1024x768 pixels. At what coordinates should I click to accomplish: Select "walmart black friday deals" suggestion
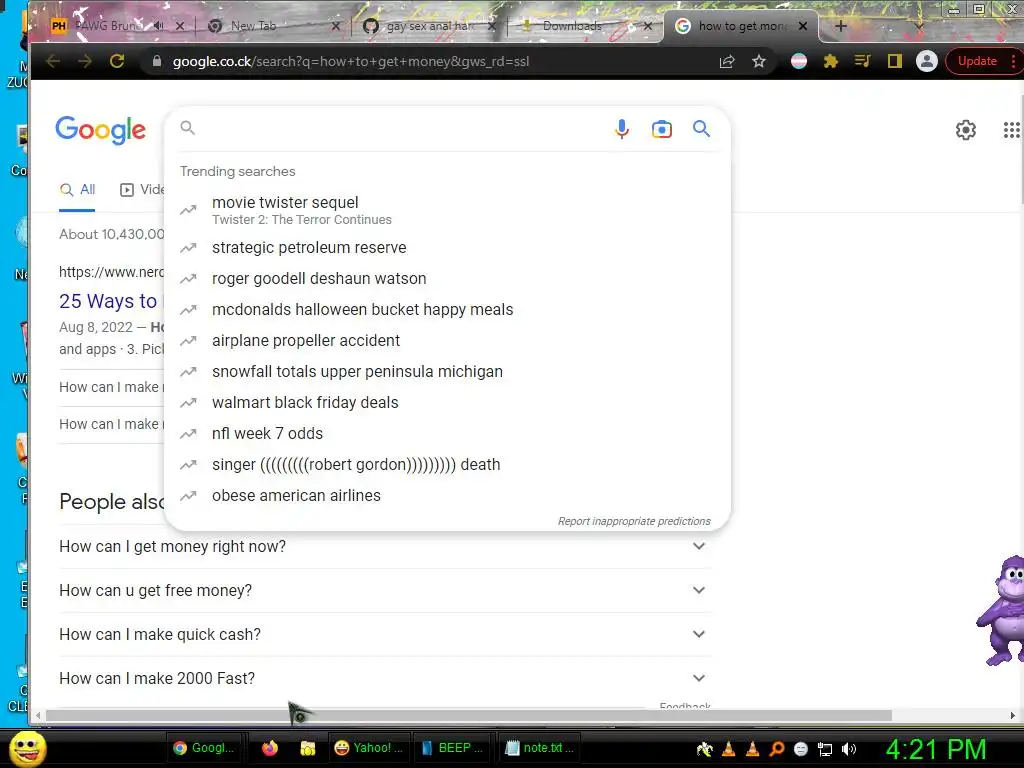447,402
